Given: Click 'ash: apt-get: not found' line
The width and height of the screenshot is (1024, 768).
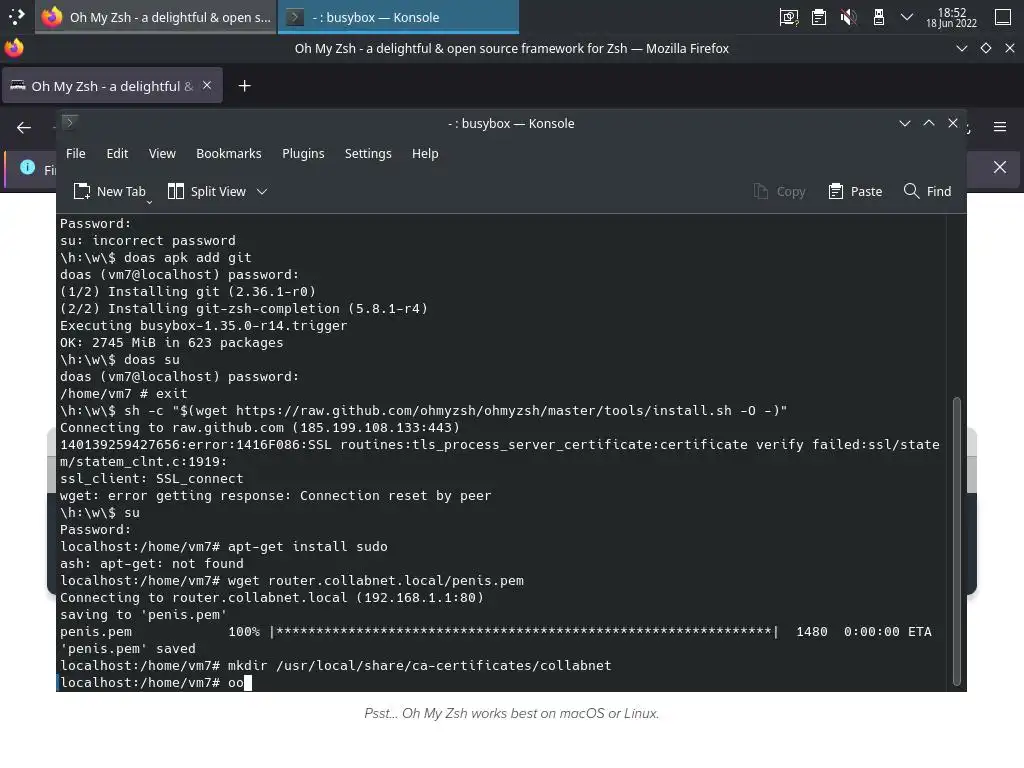Looking at the screenshot, I should pos(152,564).
